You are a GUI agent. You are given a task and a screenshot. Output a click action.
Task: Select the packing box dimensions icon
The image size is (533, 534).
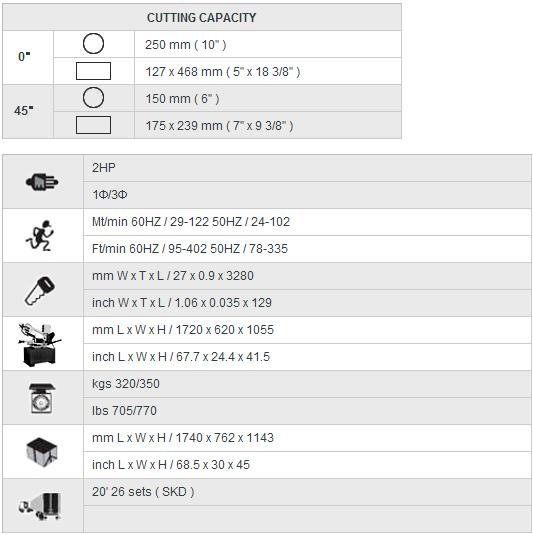point(42,452)
